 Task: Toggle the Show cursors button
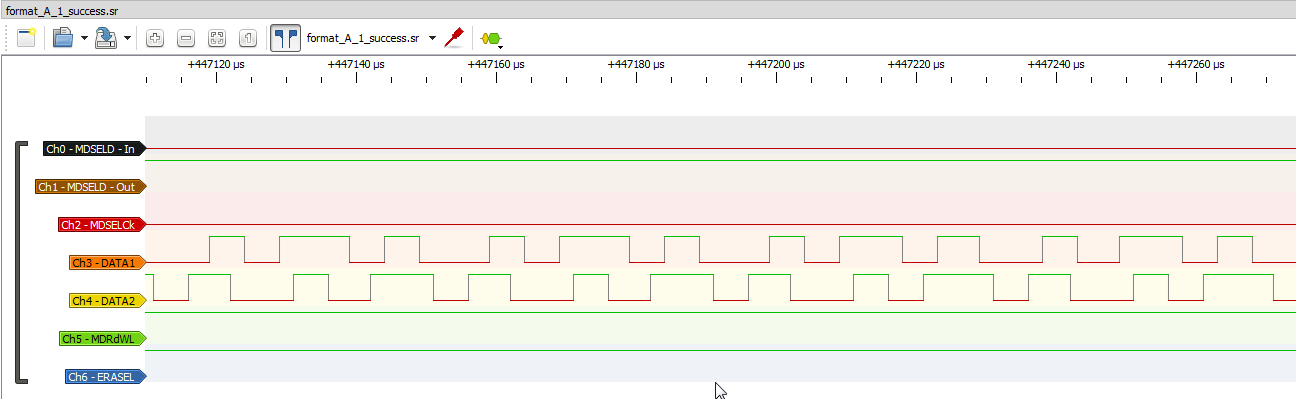[x=286, y=38]
